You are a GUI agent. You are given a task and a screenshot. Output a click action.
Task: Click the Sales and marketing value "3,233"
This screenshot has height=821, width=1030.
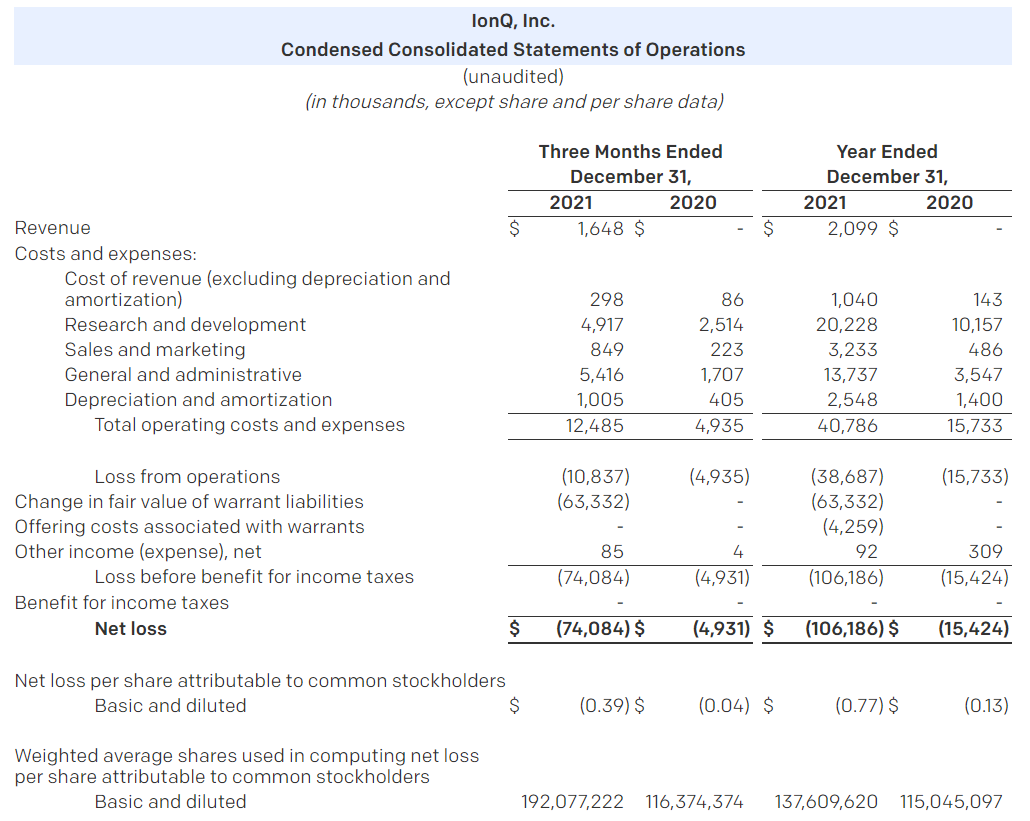(853, 349)
